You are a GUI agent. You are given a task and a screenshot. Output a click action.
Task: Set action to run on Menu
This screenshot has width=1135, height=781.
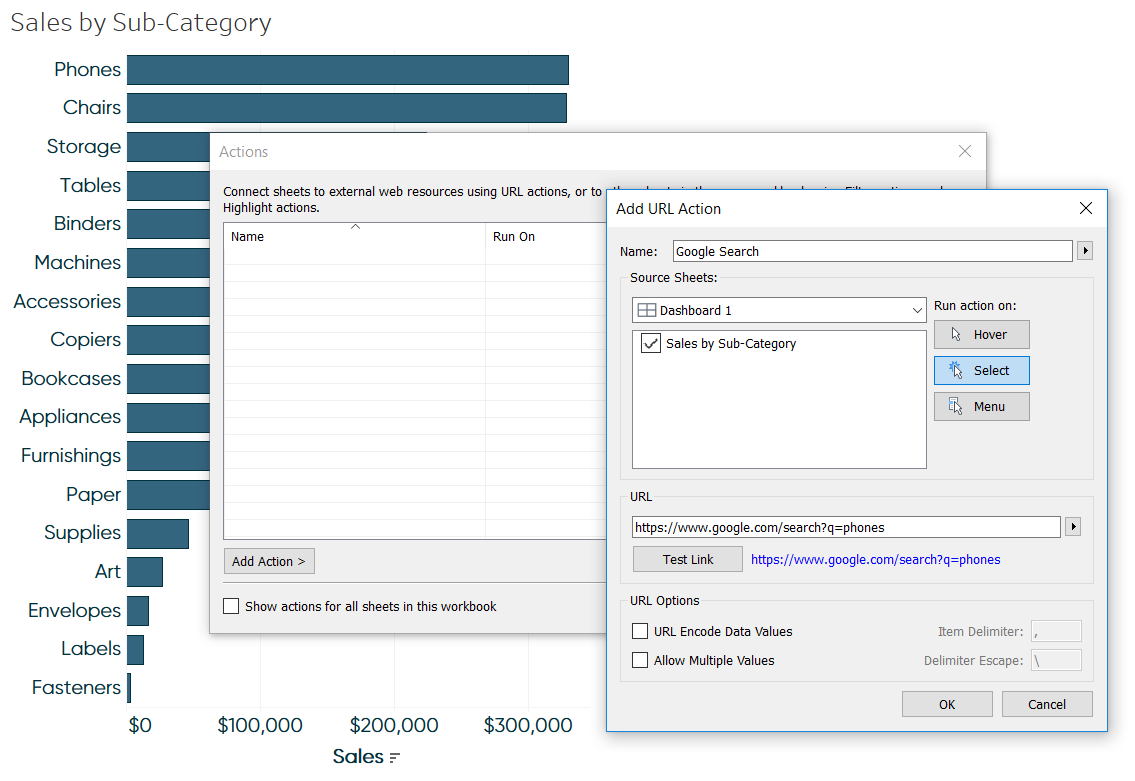pyautogui.click(x=981, y=406)
